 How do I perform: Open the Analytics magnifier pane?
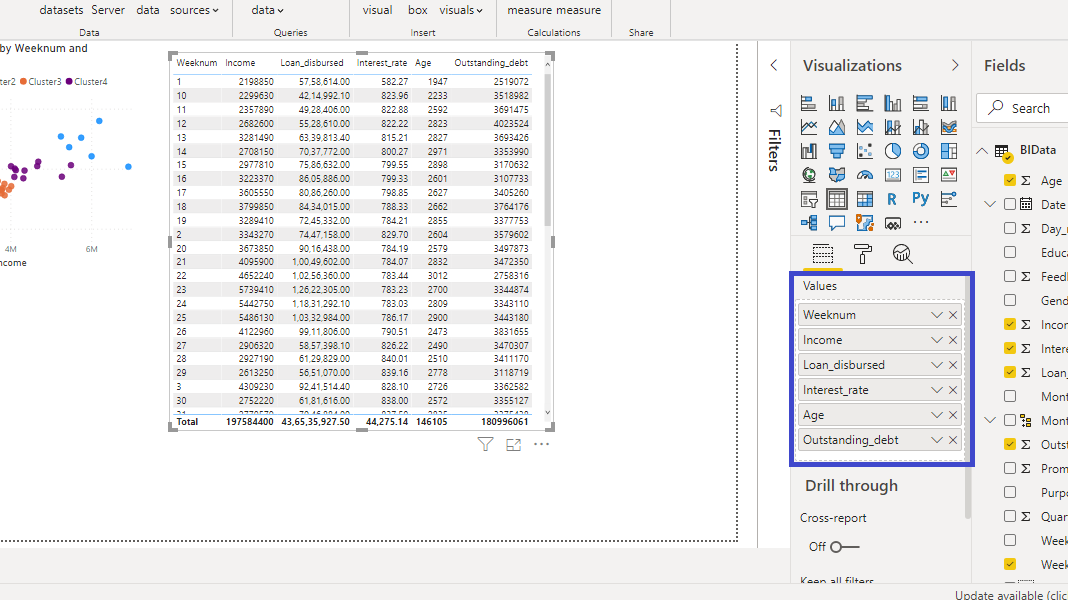pyautogui.click(x=902, y=254)
